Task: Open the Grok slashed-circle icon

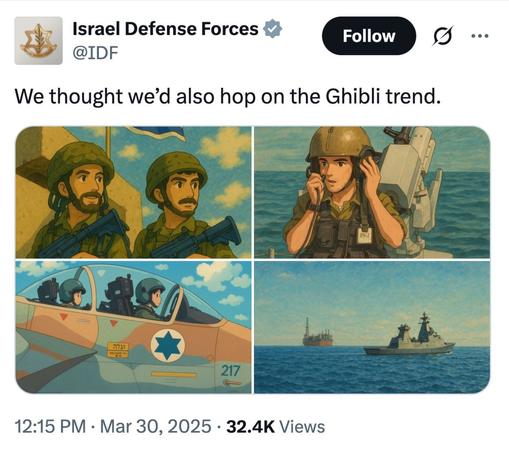Action: 443,35
